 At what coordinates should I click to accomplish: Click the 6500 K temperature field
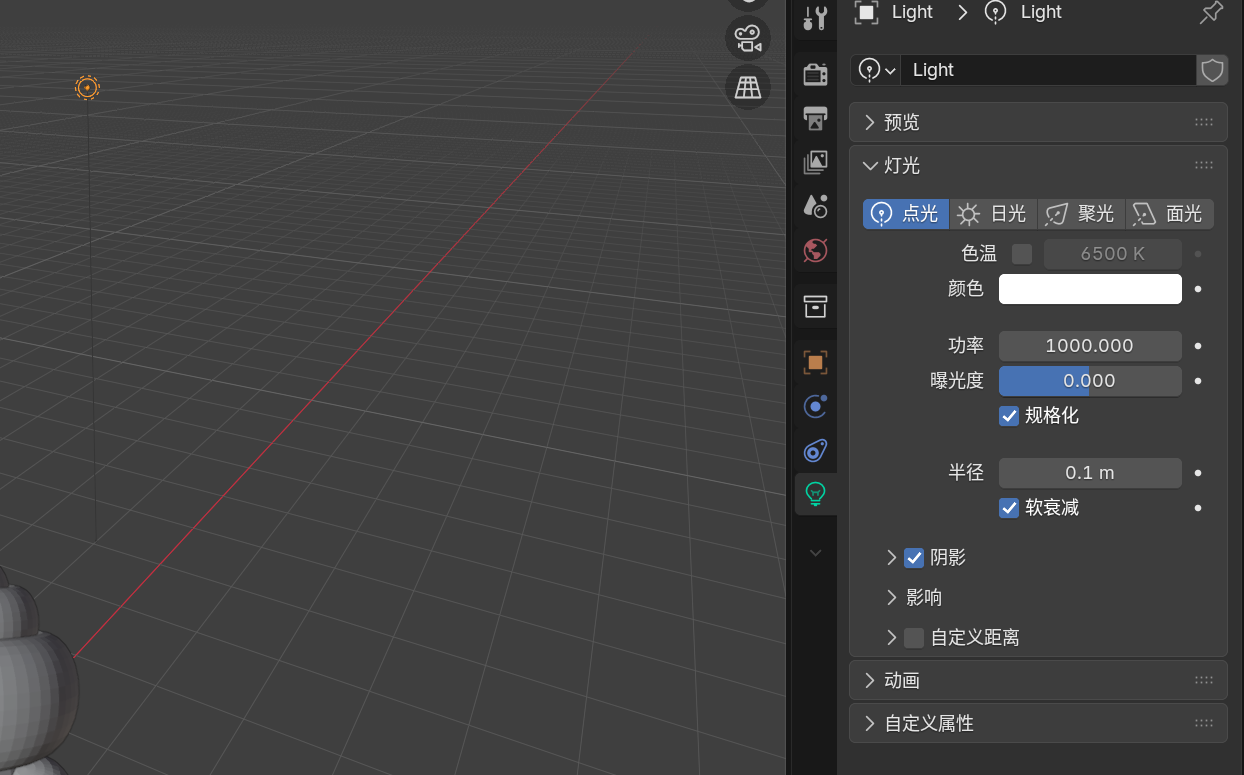[x=1113, y=254]
